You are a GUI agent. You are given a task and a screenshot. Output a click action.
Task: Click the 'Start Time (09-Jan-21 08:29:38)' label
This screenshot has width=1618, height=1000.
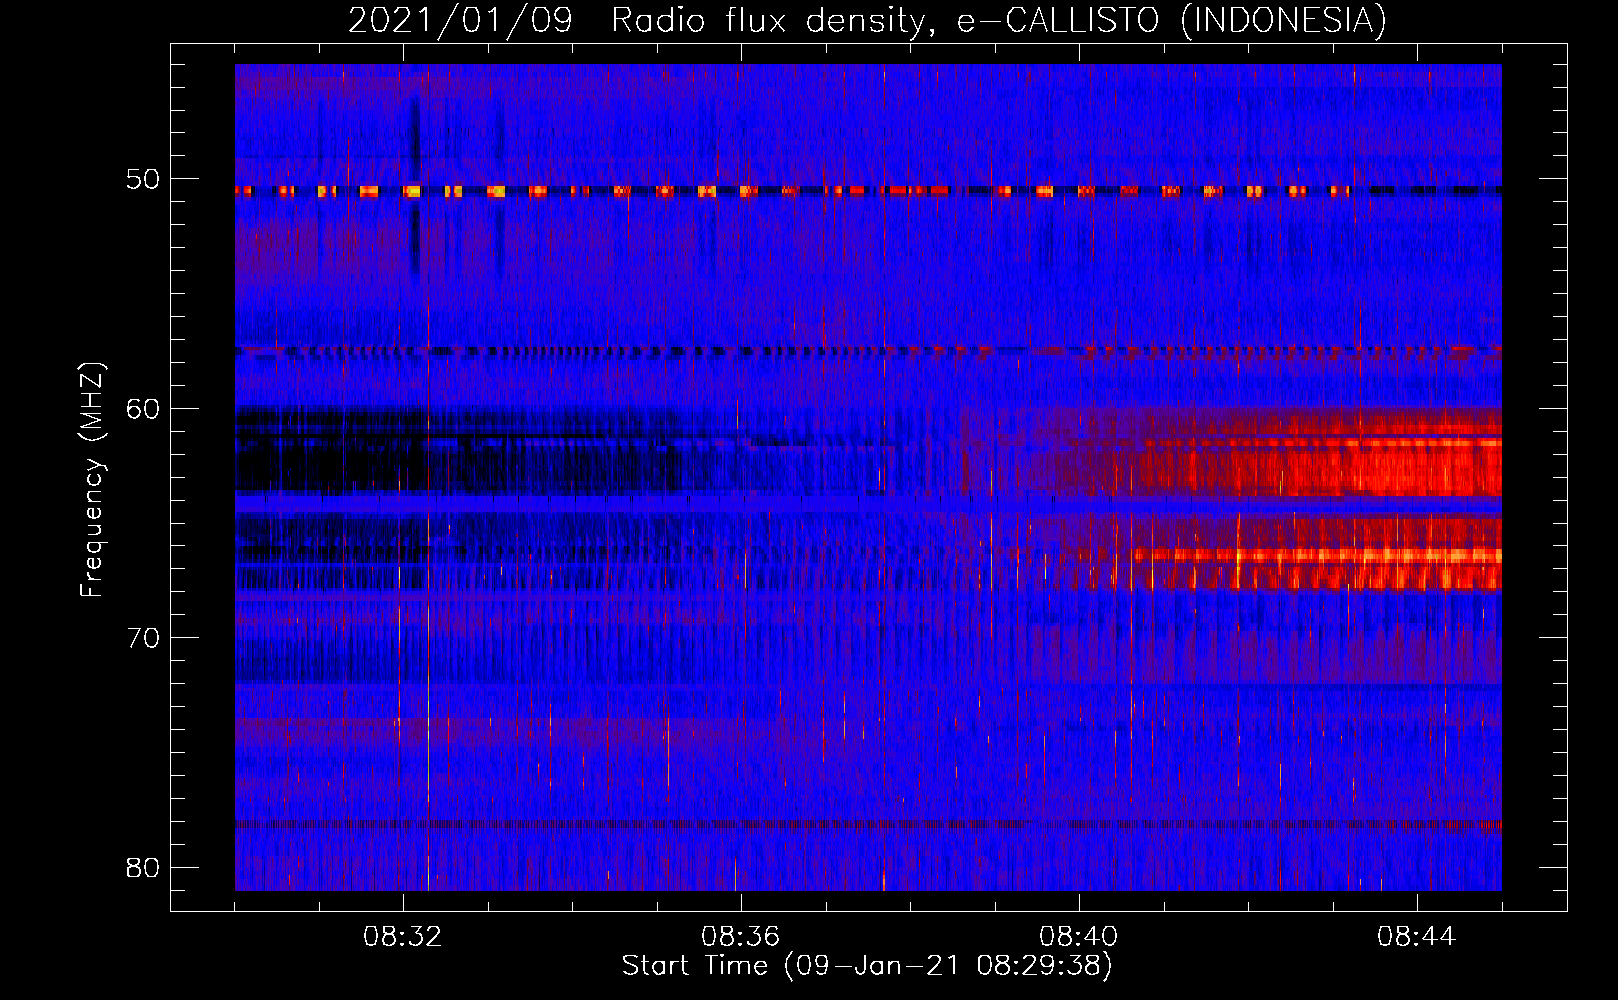(x=867, y=966)
